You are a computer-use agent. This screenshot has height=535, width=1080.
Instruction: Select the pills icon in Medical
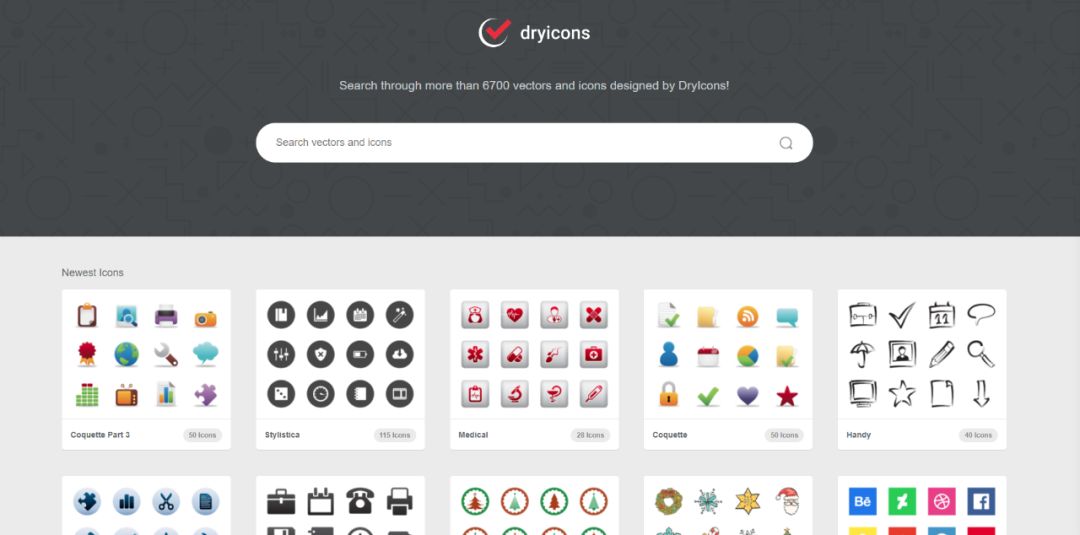pos(515,354)
